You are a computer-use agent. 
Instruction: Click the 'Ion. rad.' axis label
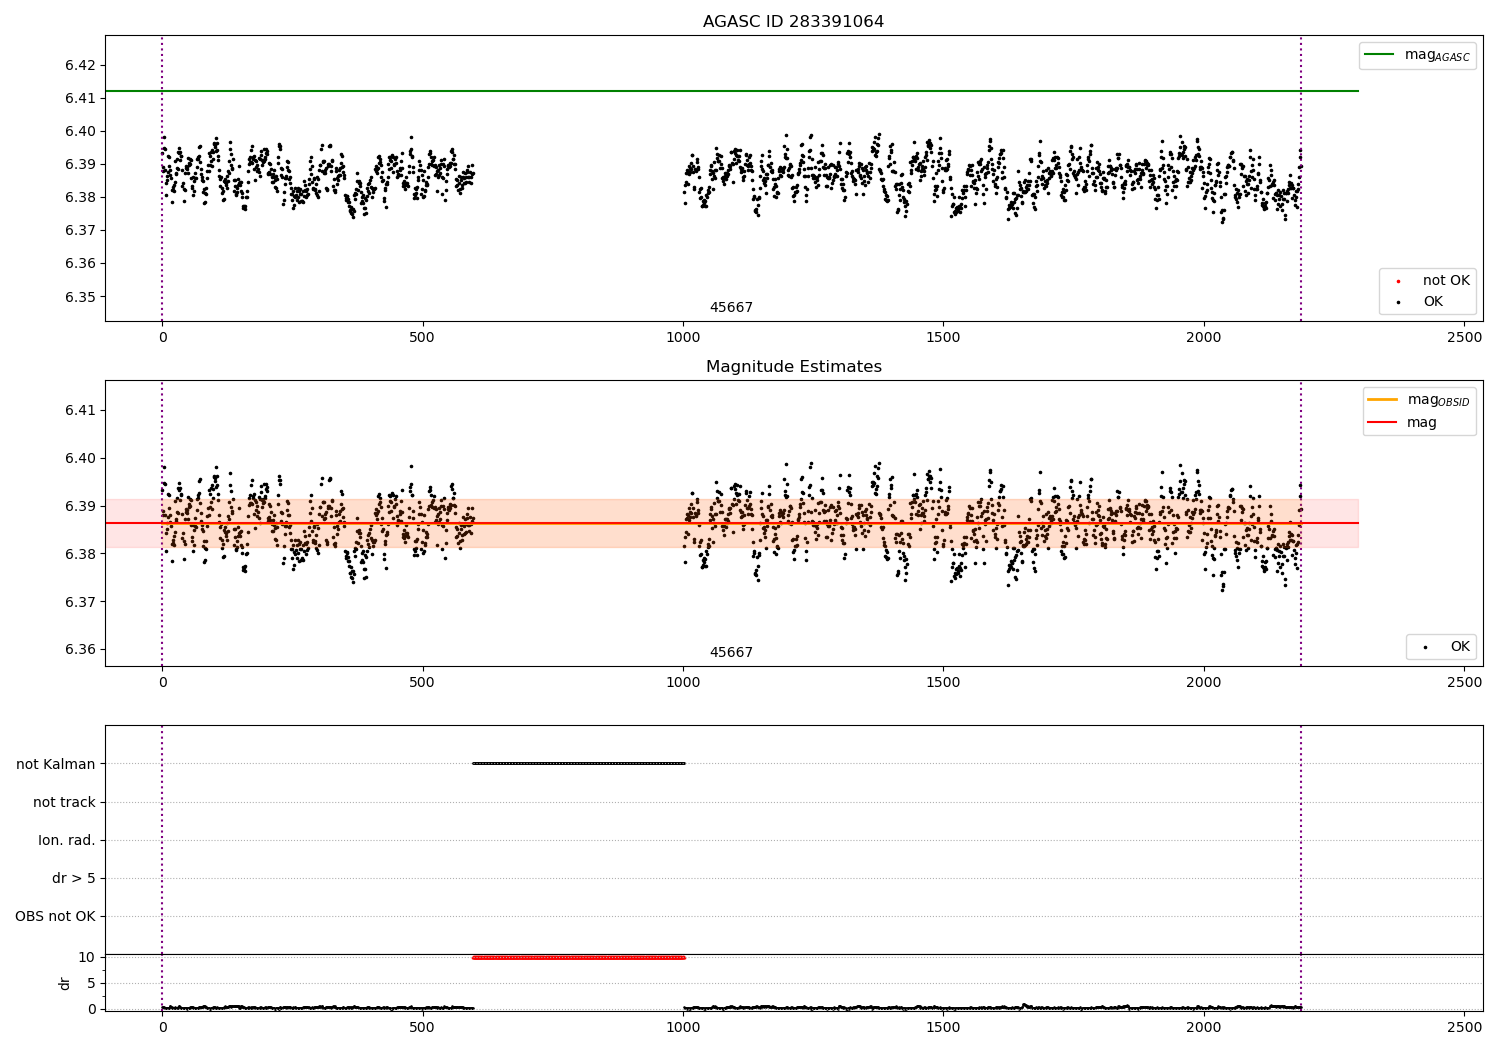pos(67,840)
